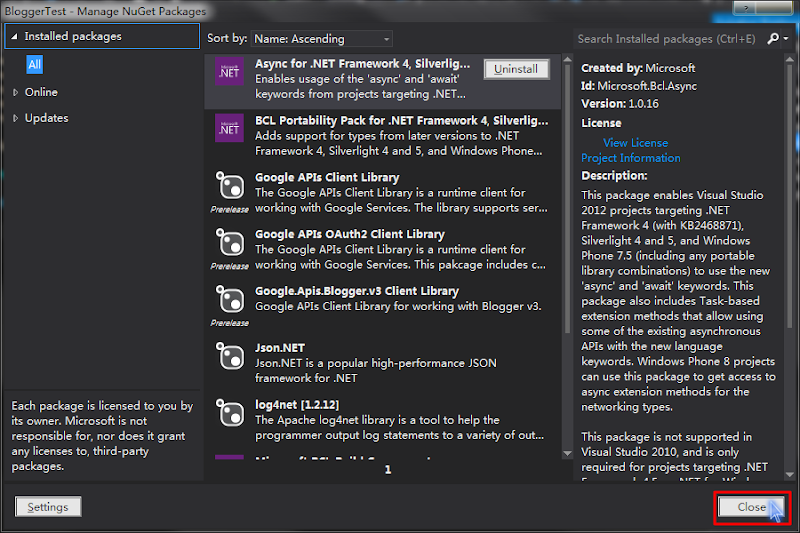Viewport: 800px width, 533px height.
Task: Click the Version: 1.0.16 text
Action: [620, 104]
